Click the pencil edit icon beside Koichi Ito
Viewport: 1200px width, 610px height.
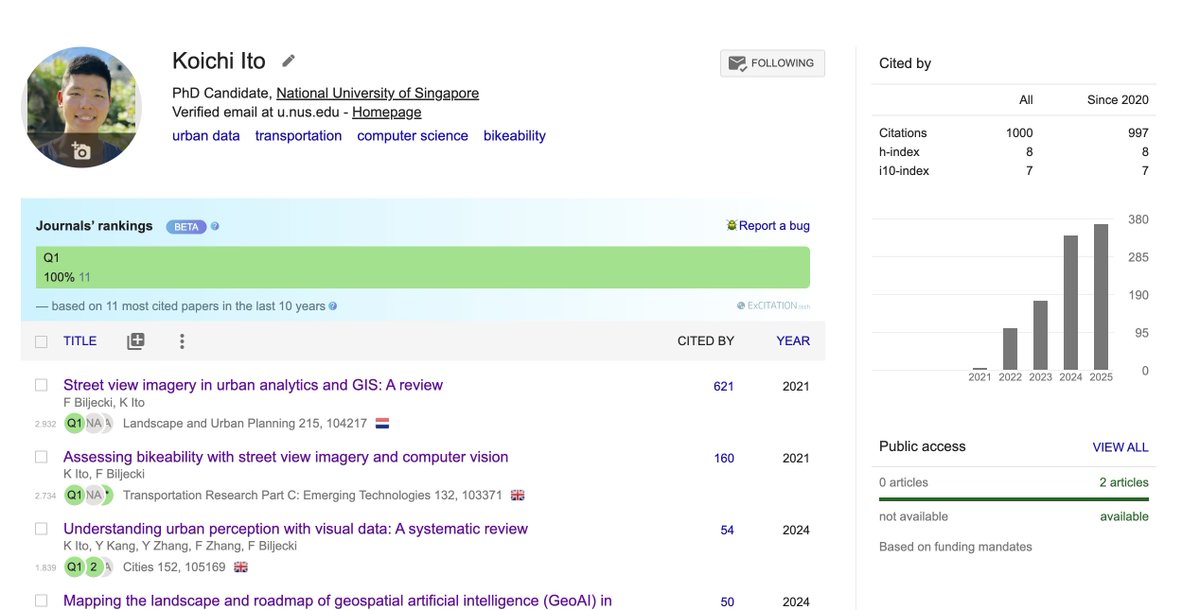(x=289, y=61)
